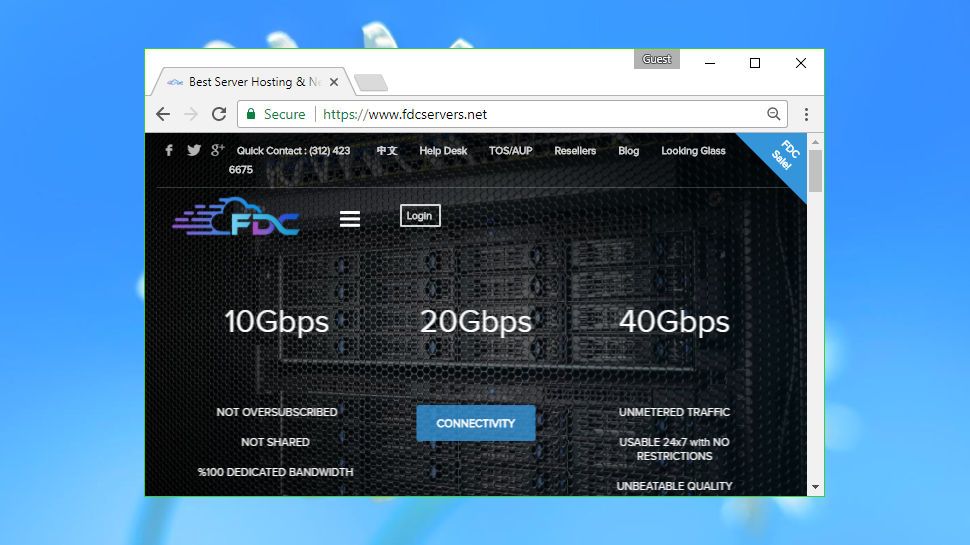This screenshot has height=545, width=970.
Task: Go back with the browser back arrow
Action: click(163, 114)
